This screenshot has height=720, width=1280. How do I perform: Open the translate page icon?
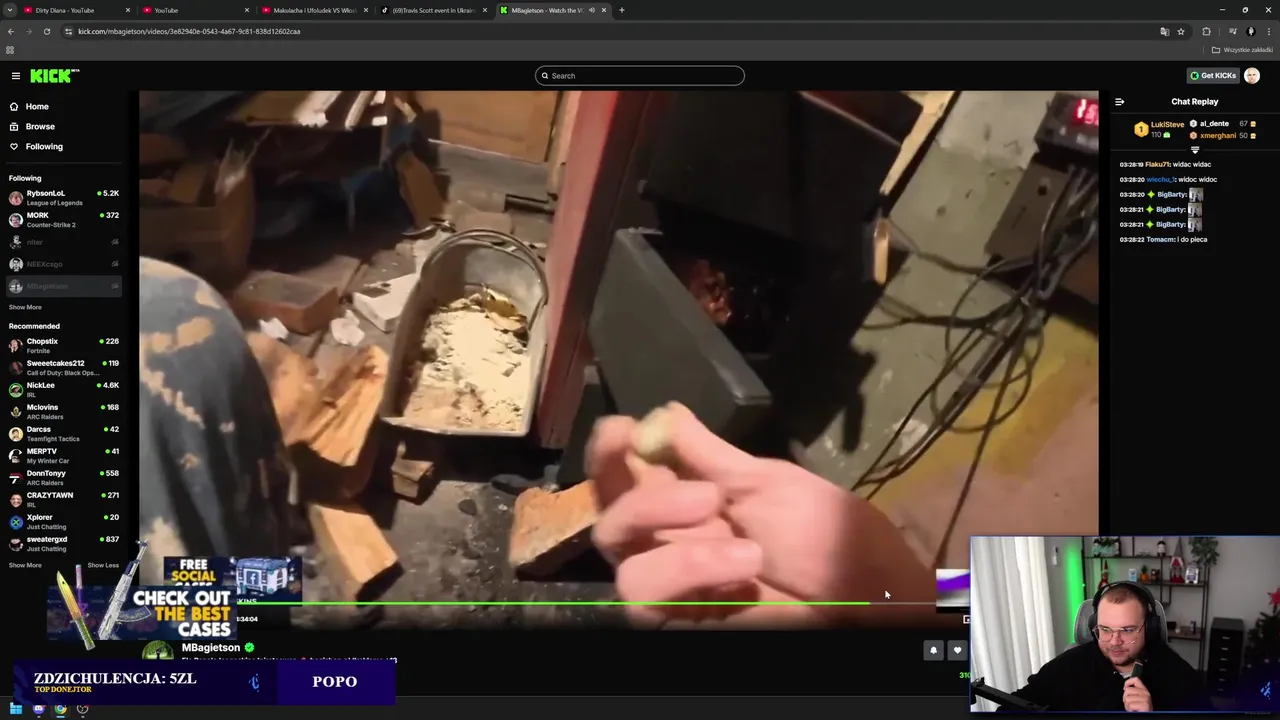pyautogui.click(x=1164, y=31)
